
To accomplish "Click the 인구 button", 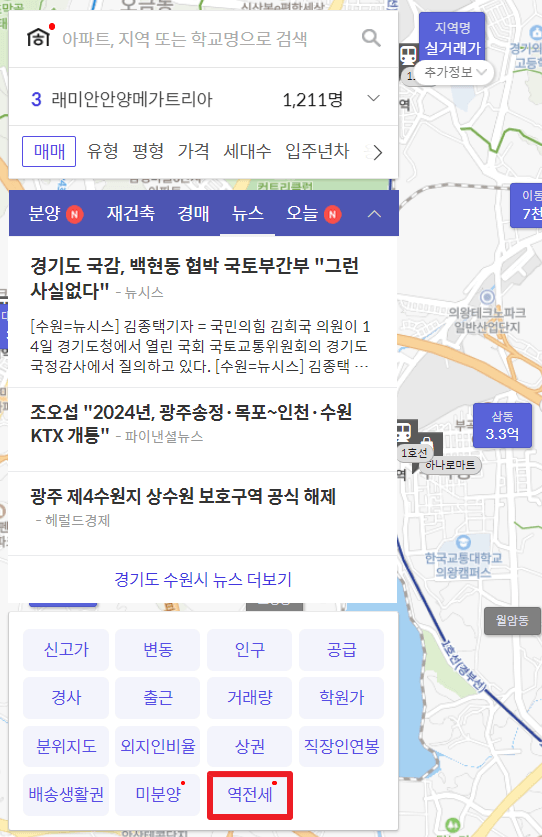I will 249,650.
